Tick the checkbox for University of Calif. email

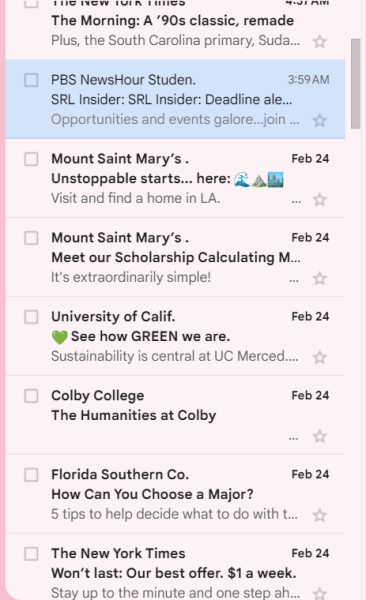(x=31, y=317)
